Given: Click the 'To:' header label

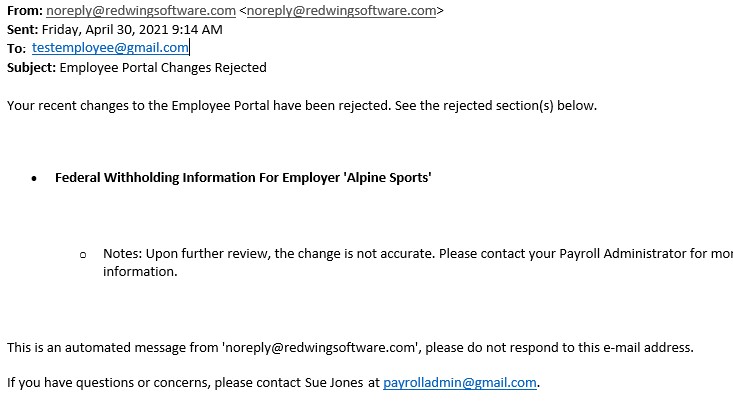Looking at the screenshot, I should 16,48.
